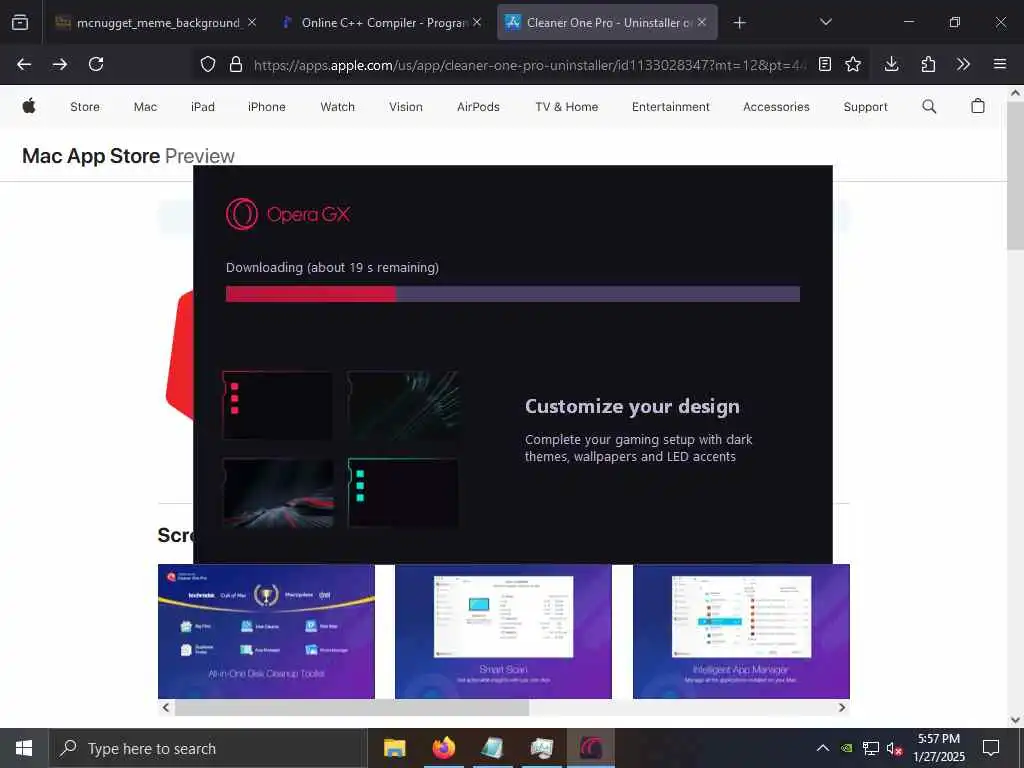Open the iPhone menu item
This screenshot has width=1024, height=768.
(x=266, y=106)
